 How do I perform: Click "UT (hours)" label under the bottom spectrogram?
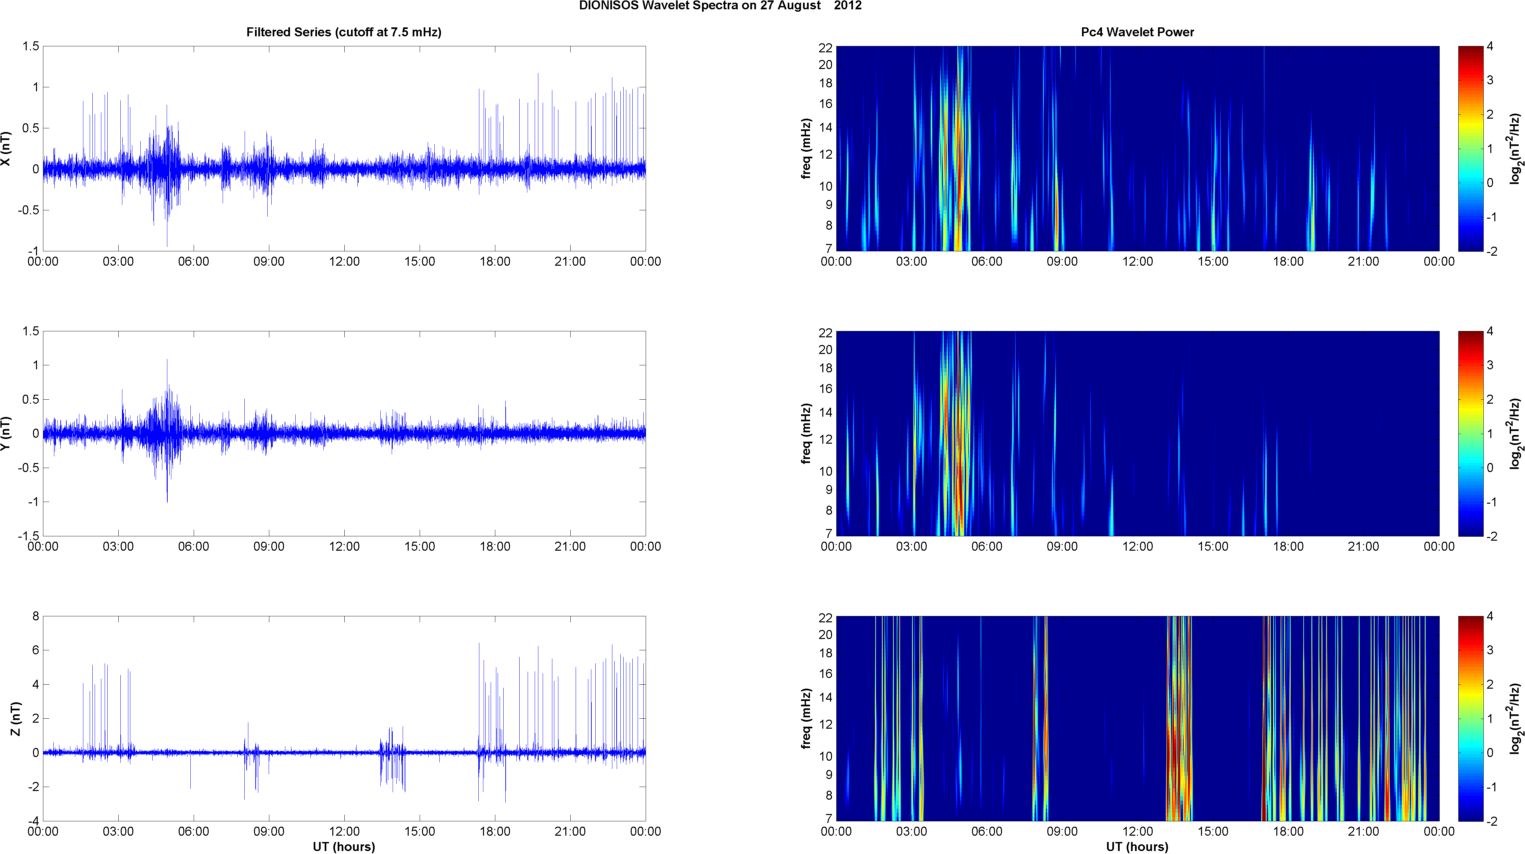1137,846
